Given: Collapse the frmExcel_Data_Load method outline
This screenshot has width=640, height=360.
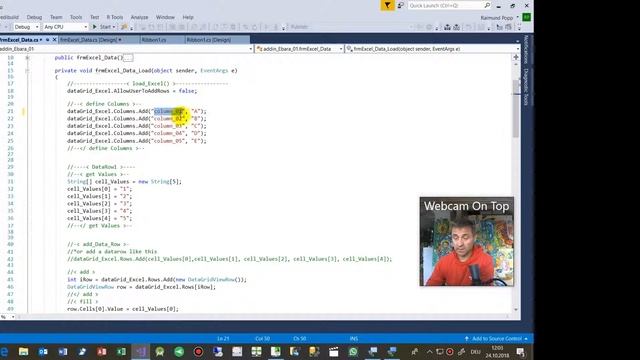Looking at the screenshot, I should pos(27,71).
